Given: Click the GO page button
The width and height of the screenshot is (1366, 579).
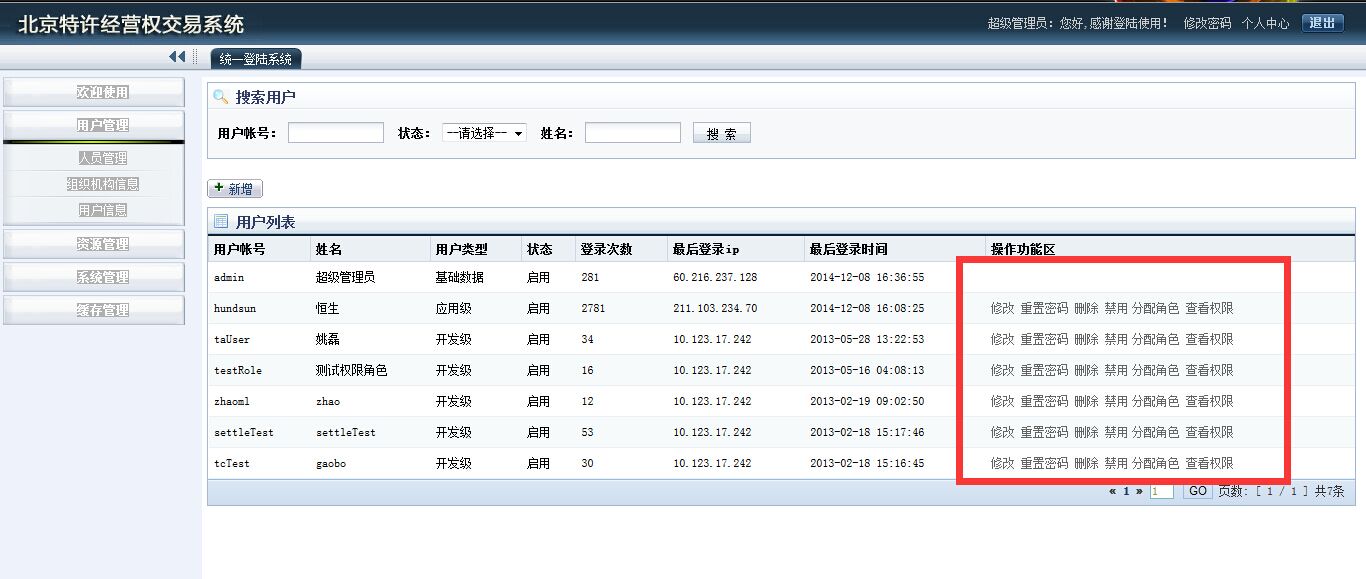Looking at the screenshot, I should point(1197,491).
